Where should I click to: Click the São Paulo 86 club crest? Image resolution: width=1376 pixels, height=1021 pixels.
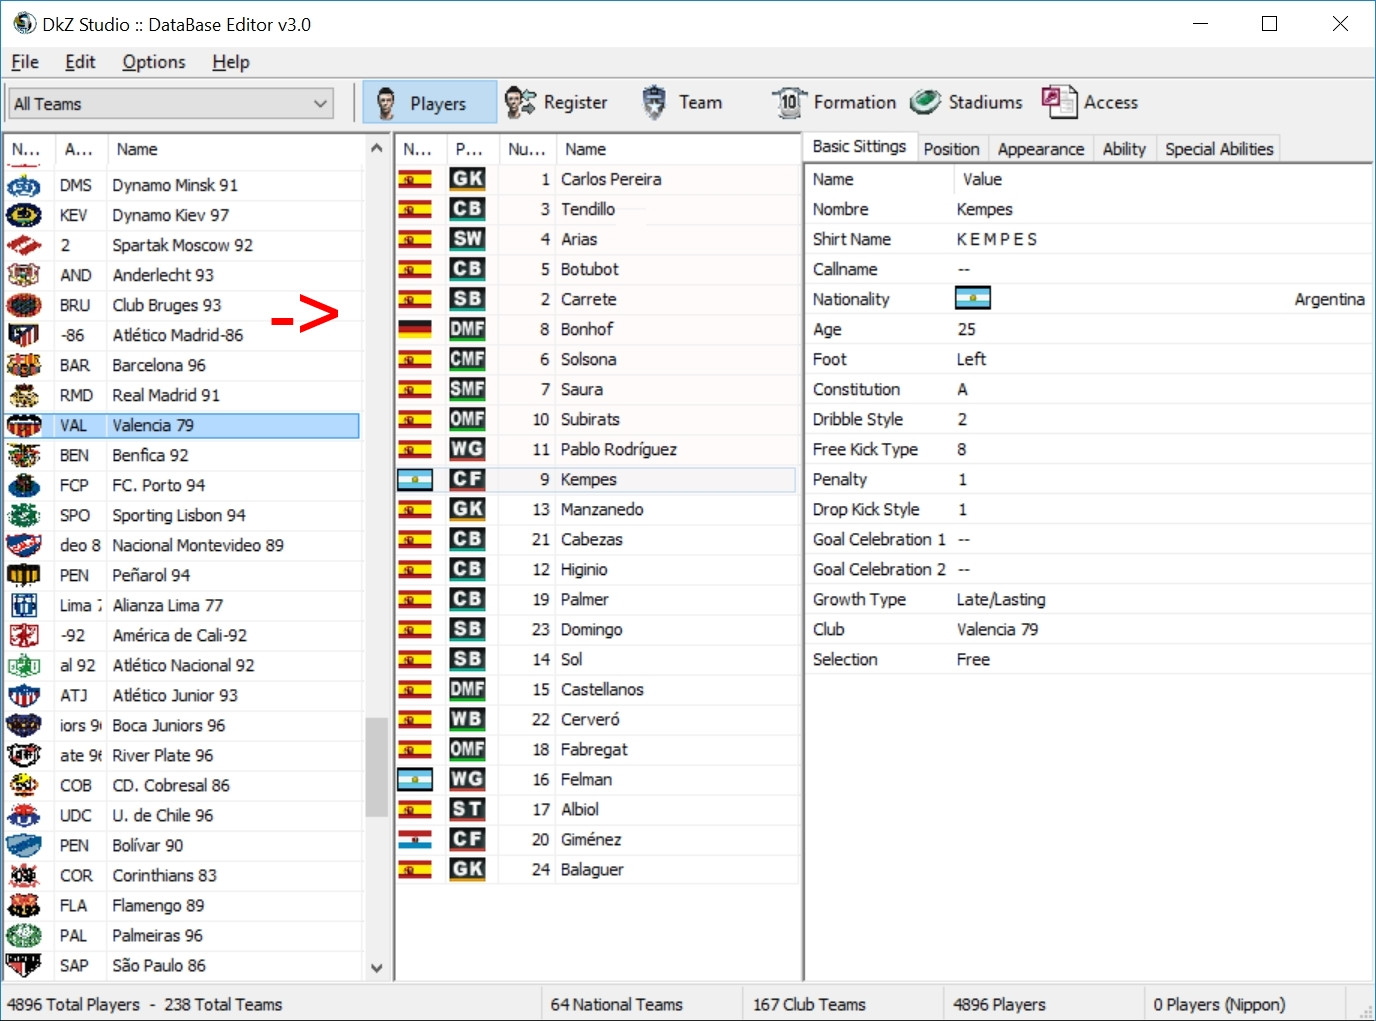(x=24, y=965)
